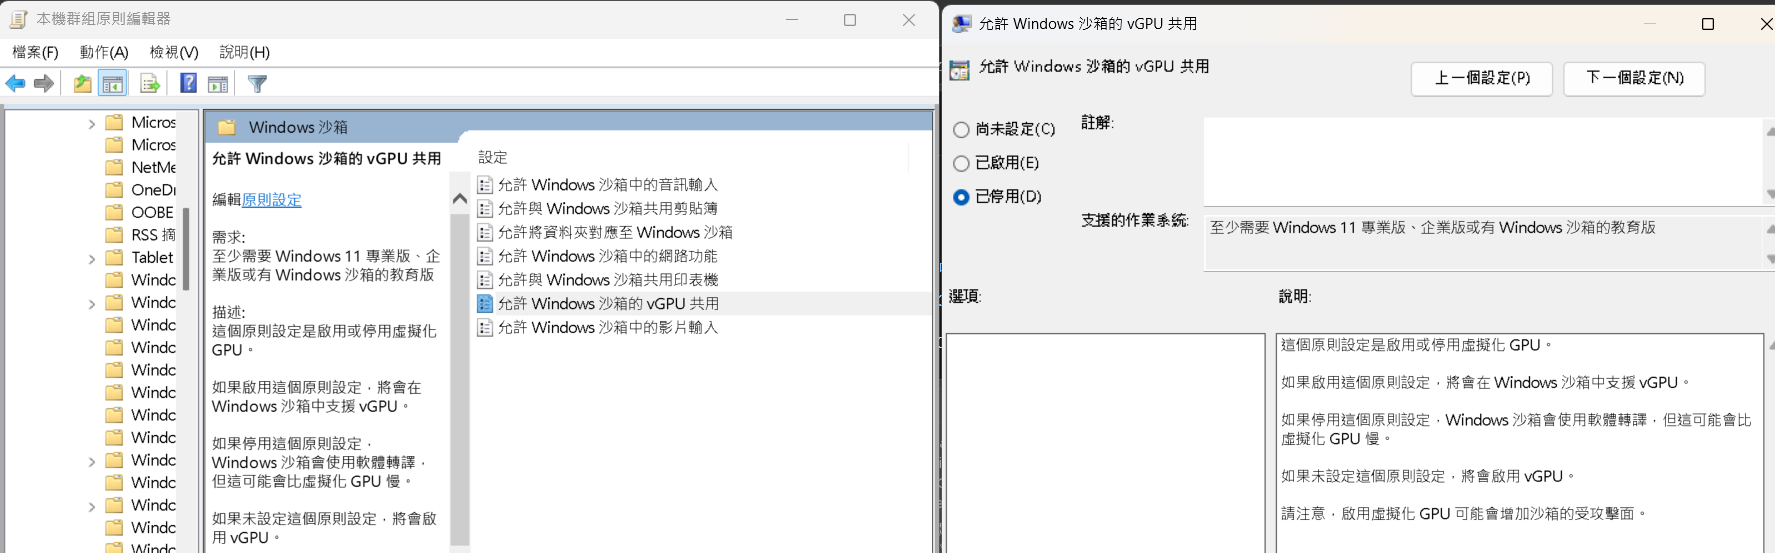Open the 檢視(V) menu
Screen dimensions: 1775x553
click(x=174, y=52)
